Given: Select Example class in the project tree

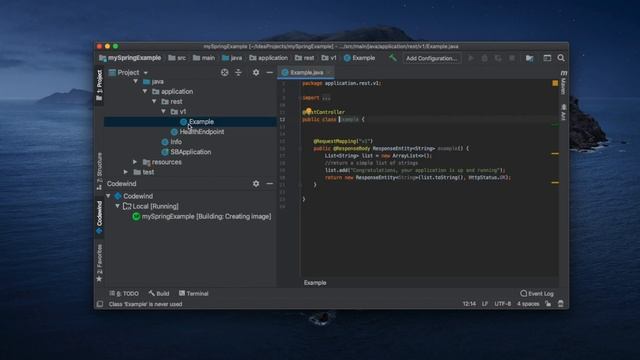Looking at the screenshot, I should (x=190, y=122).
